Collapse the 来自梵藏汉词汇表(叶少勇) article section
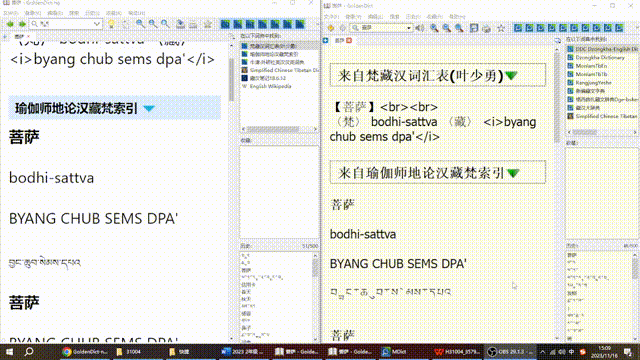Image resolution: width=640 pixels, height=360 pixels. tap(511, 76)
